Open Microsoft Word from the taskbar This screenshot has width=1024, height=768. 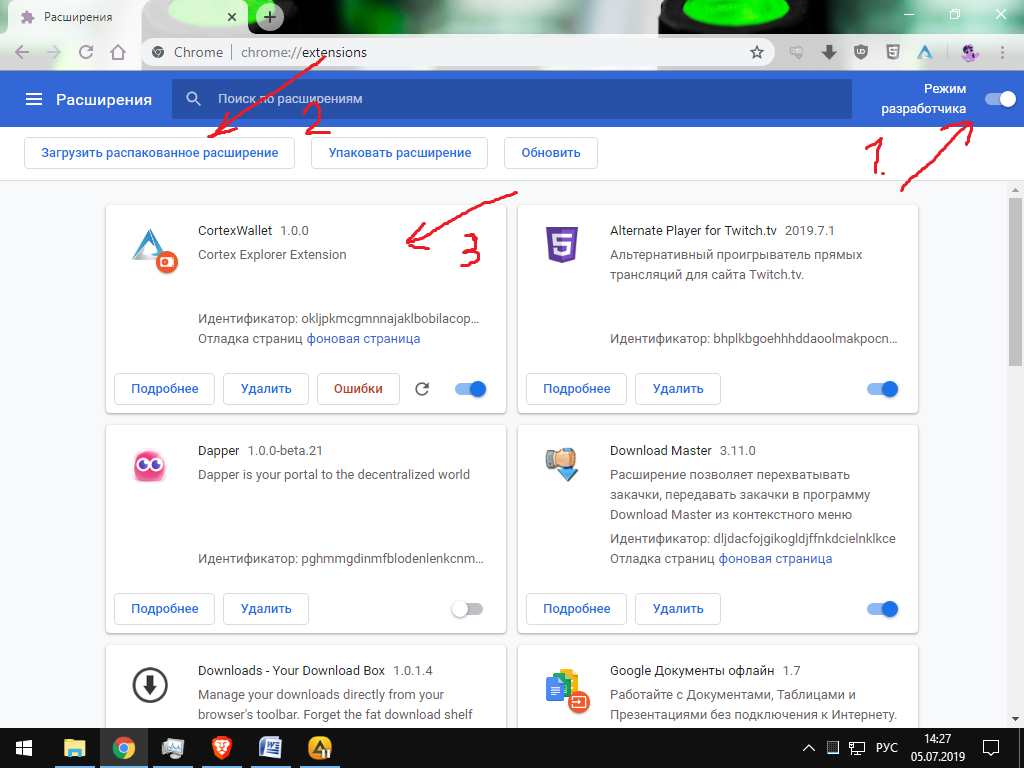click(270, 748)
